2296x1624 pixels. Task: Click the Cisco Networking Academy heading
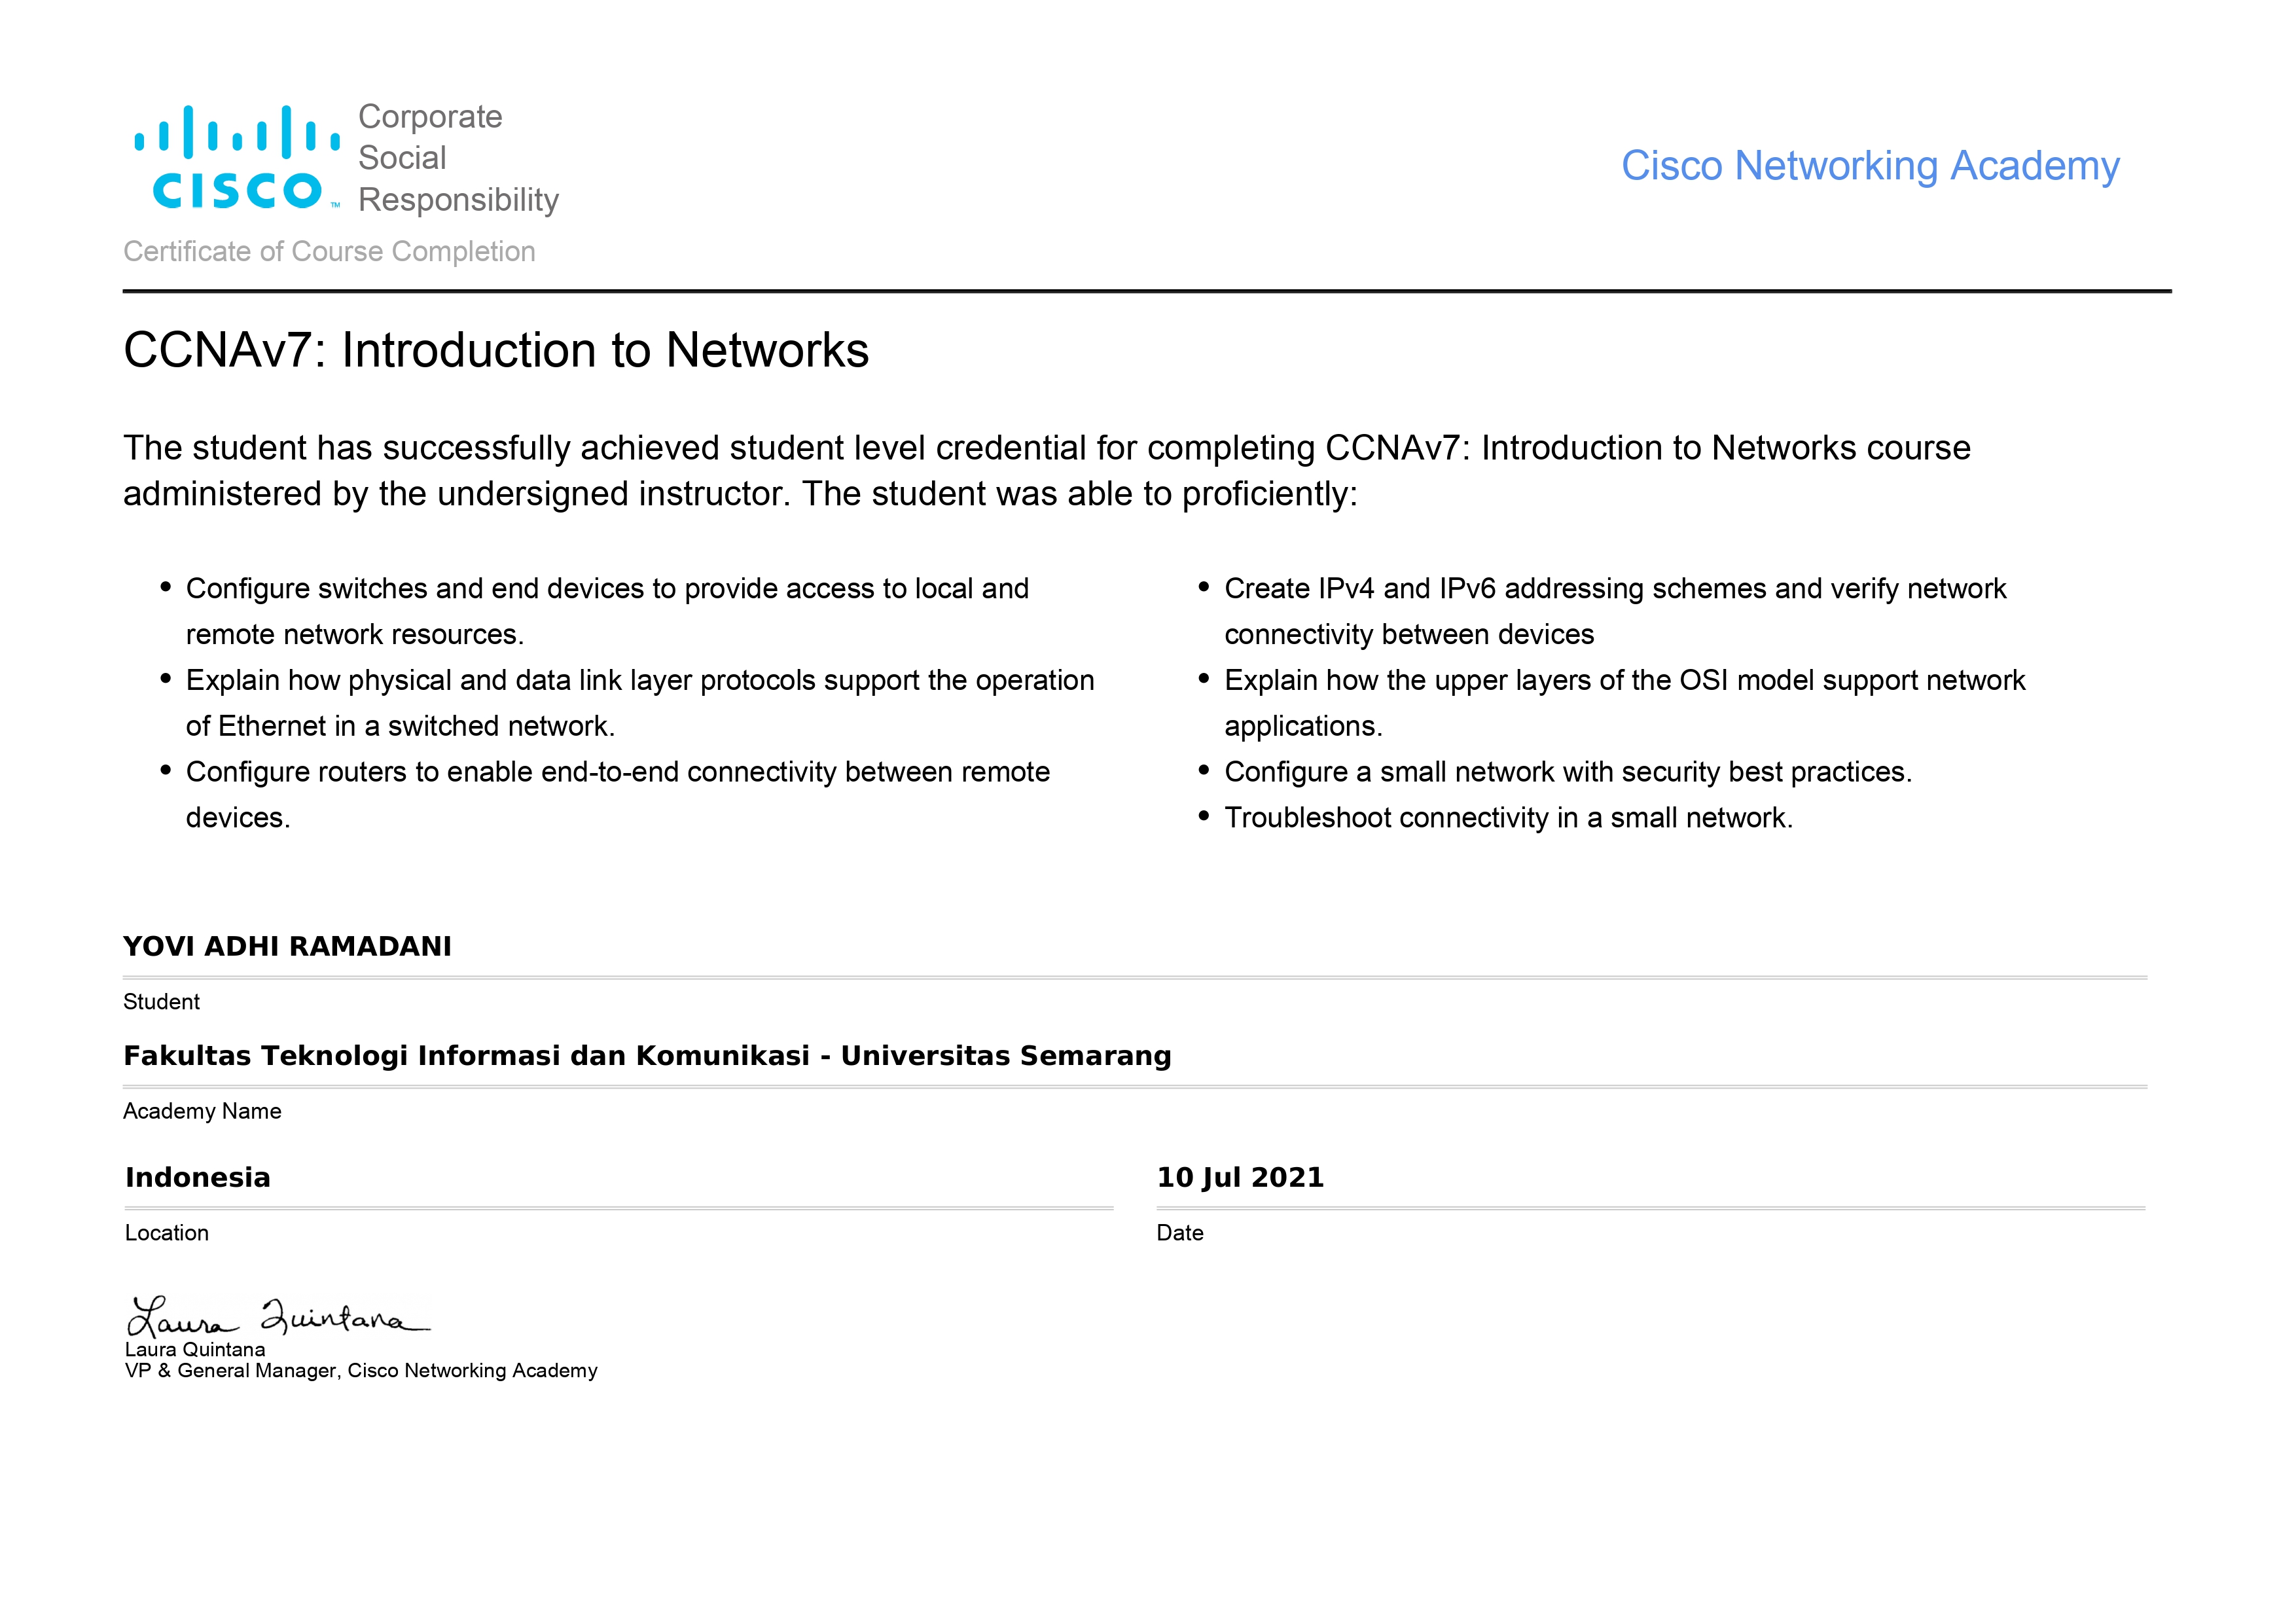click(1869, 166)
